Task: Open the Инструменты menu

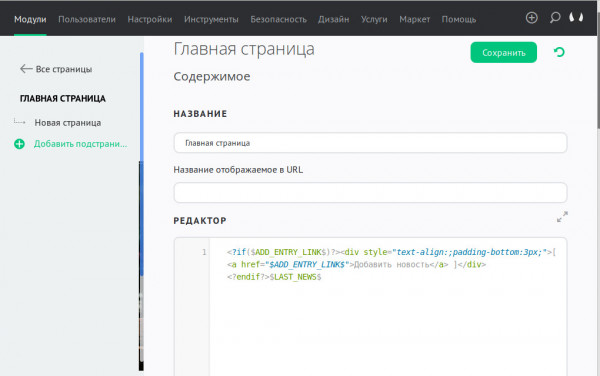Action: pos(211,19)
